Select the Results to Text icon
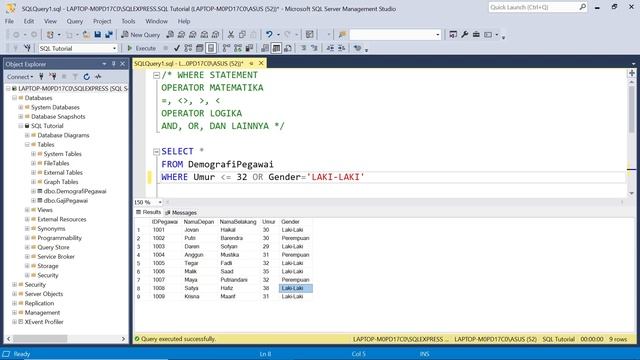 pos(265,48)
